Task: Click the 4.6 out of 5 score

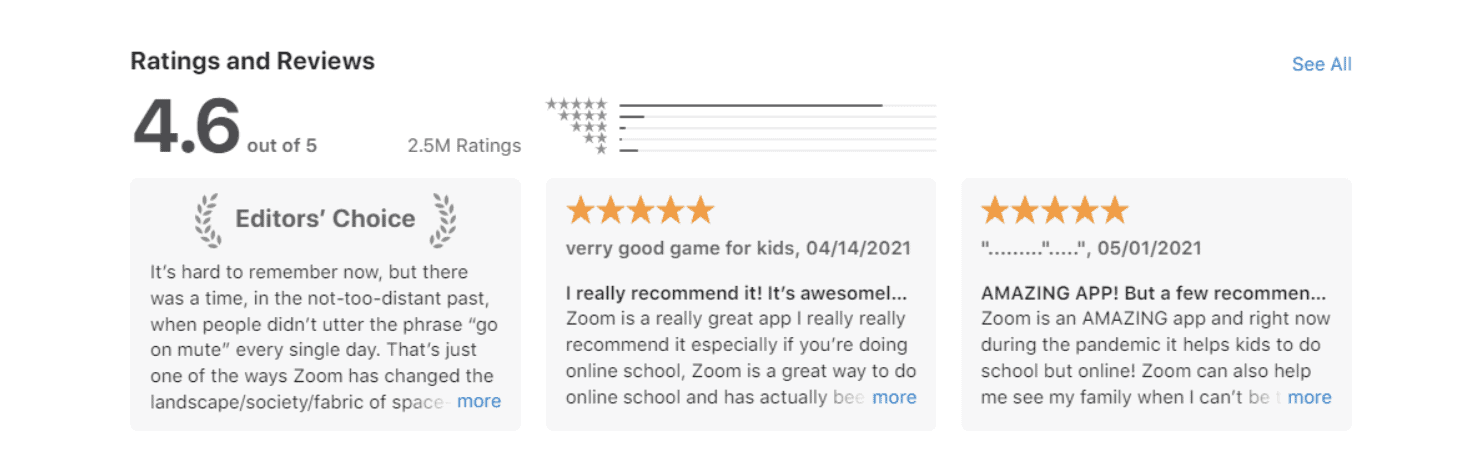Action: [224, 127]
